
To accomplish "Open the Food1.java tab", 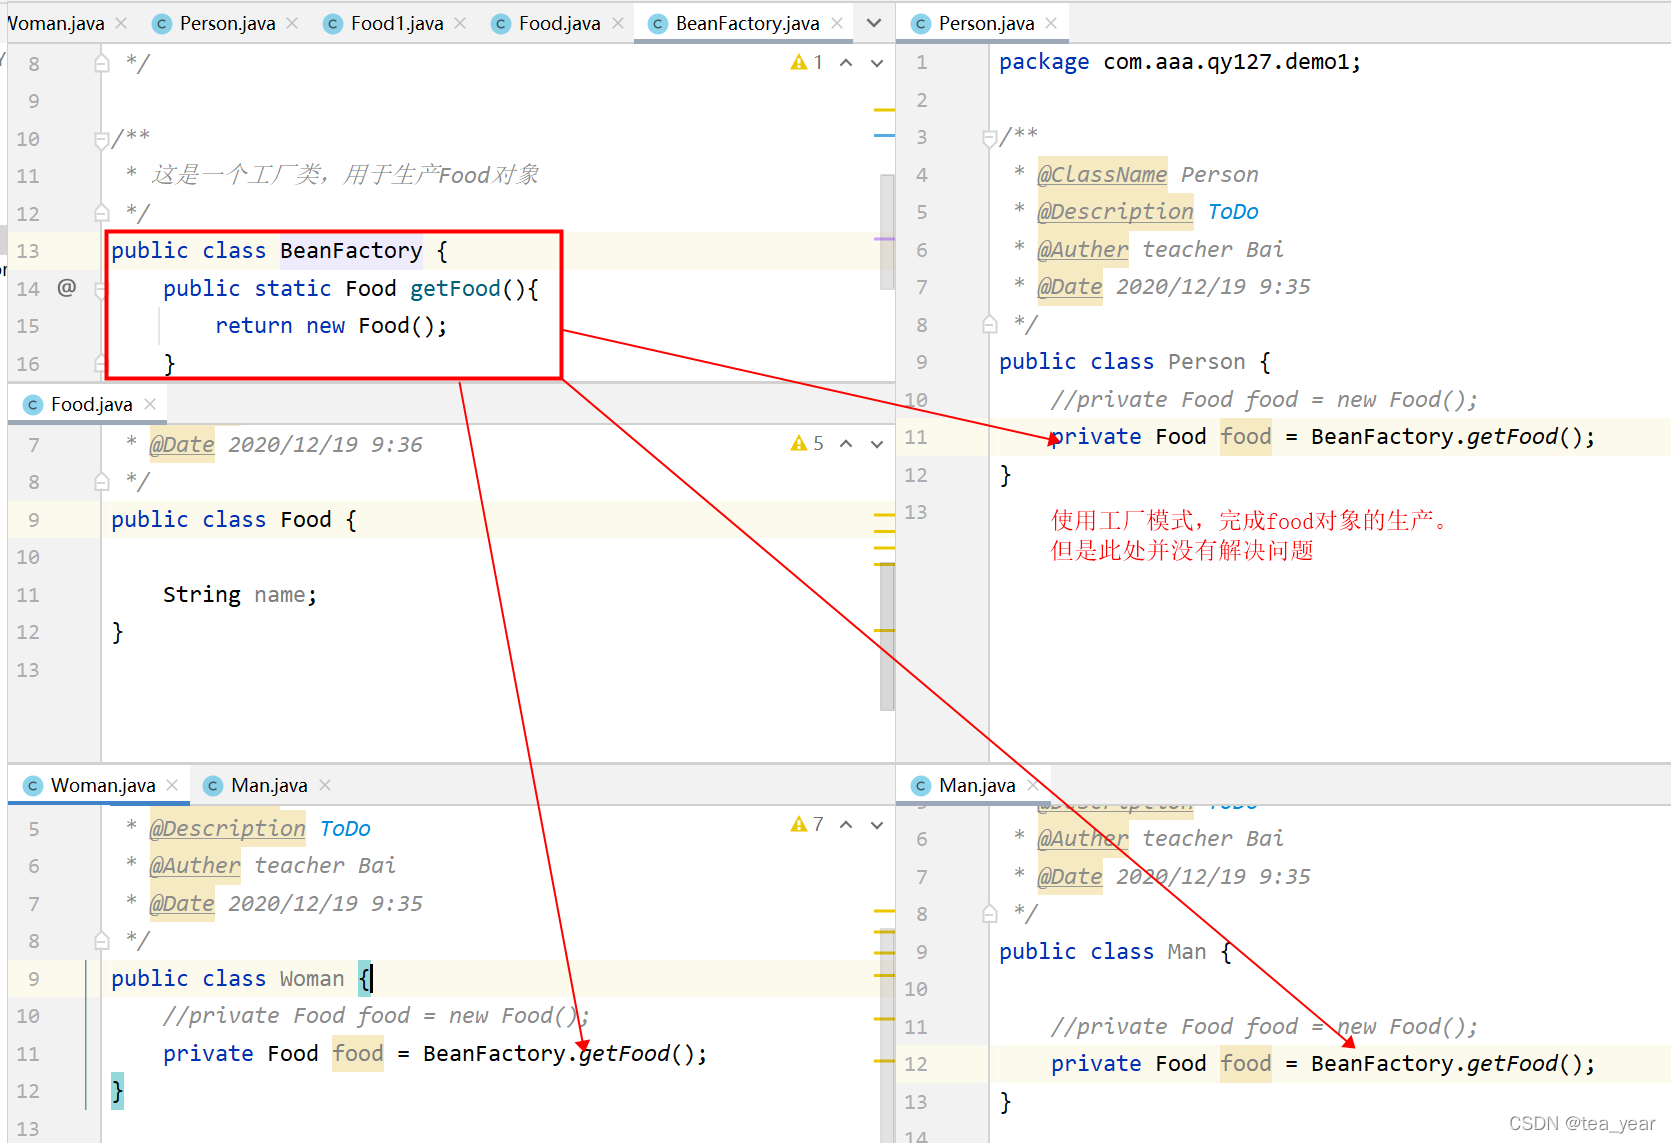I will [x=396, y=23].
